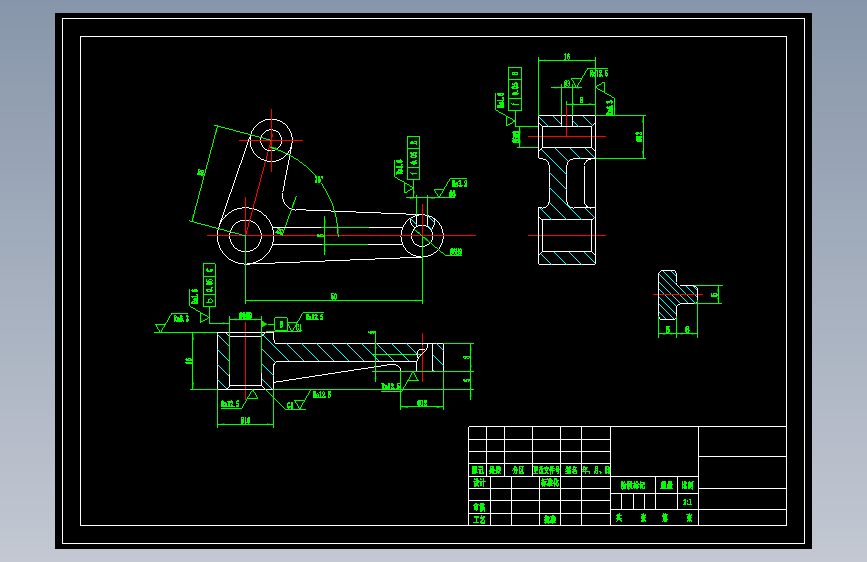Screen dimensions: 867x562
Task: Click the "比例" cell in the title block
Action: pyautogui.click(x=688, y=485)
